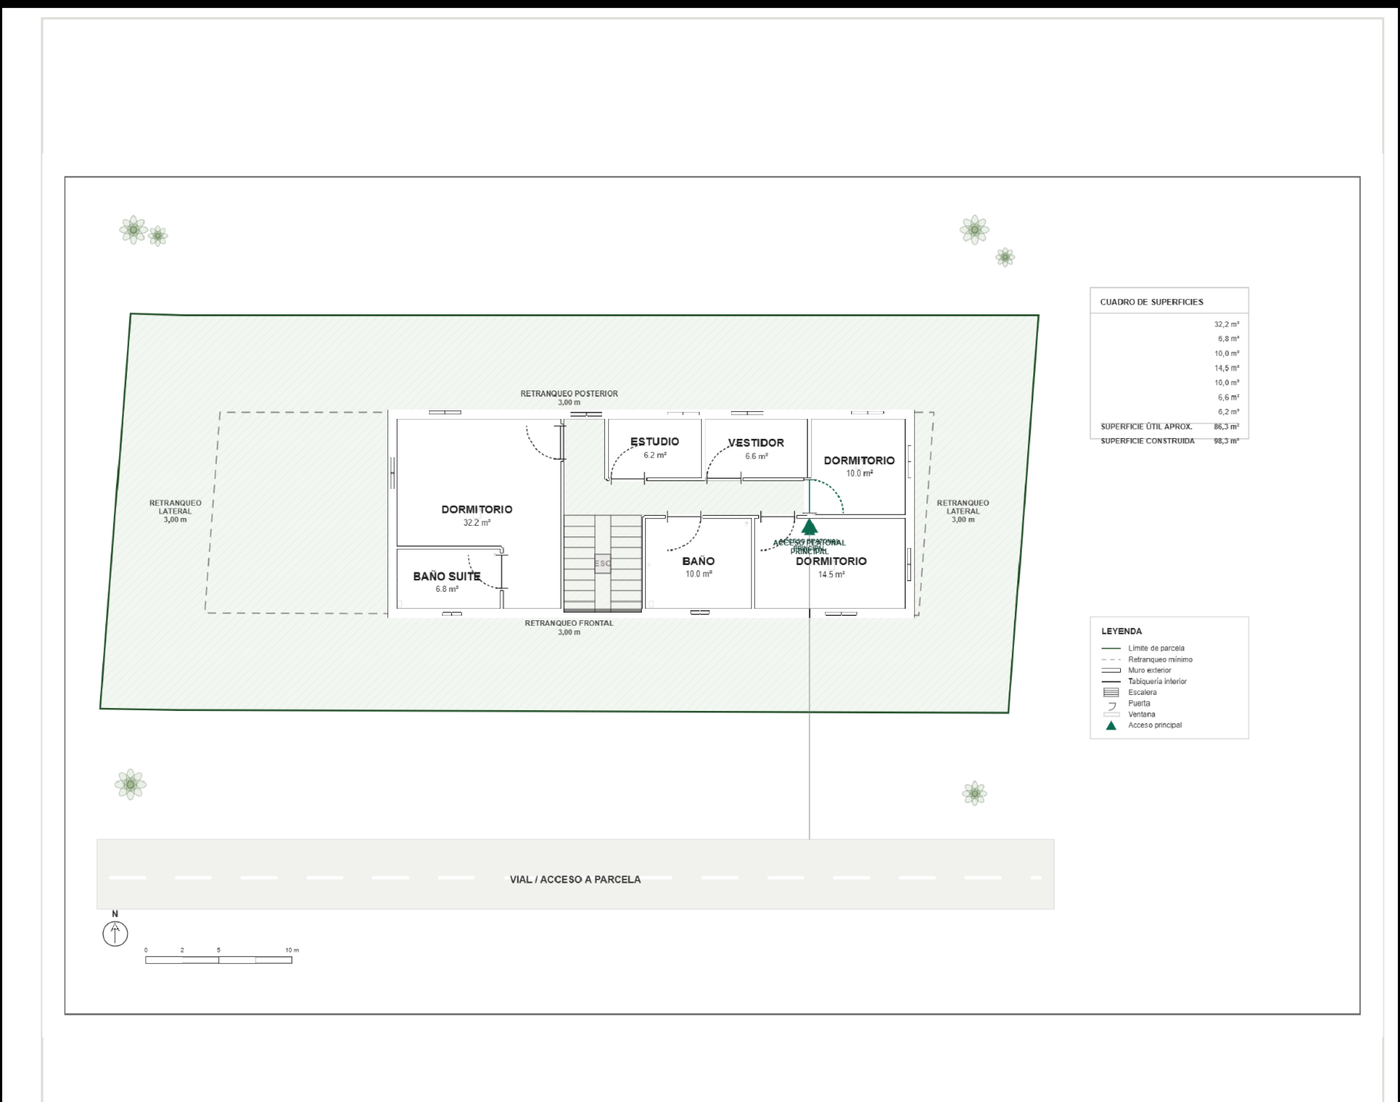Click the Ventana legend text
Screen dimensions: 1400x1102
pyautogui.click(x=1141, y=714)
